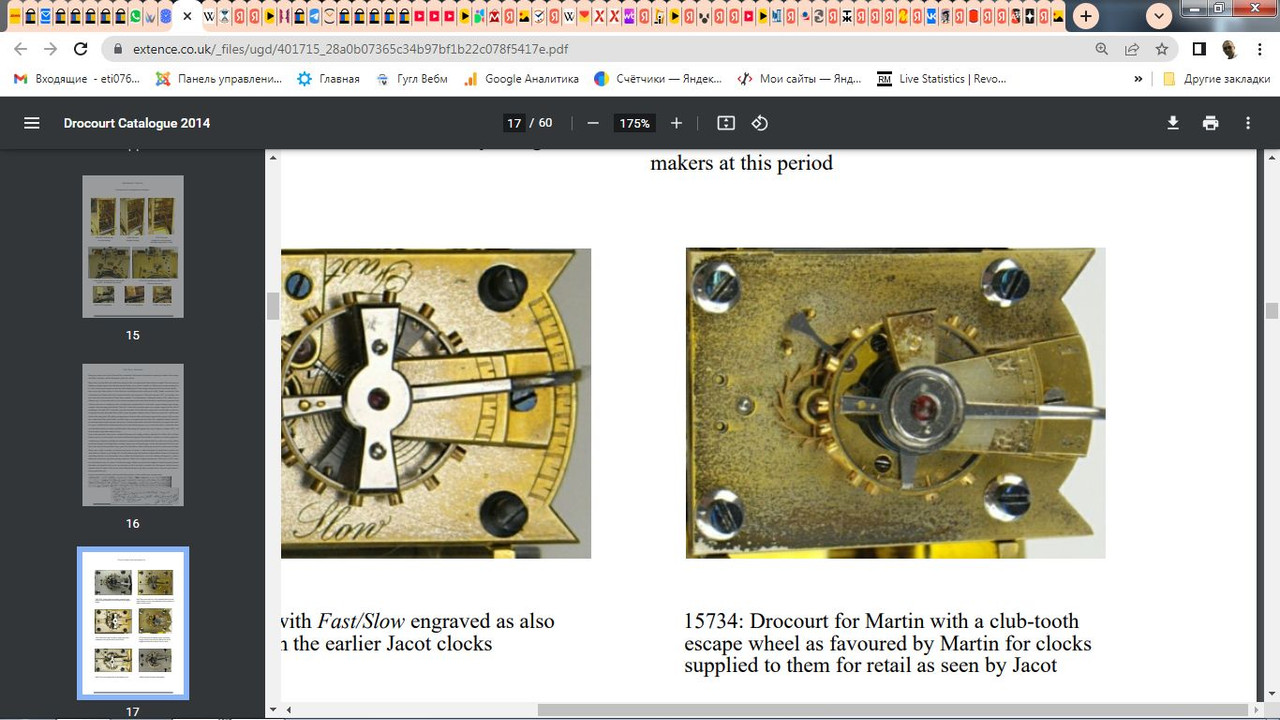This screenshot has width=1280, height=720.
Task: Open Гугл Вебм bookmark
Action: [411, 79]
